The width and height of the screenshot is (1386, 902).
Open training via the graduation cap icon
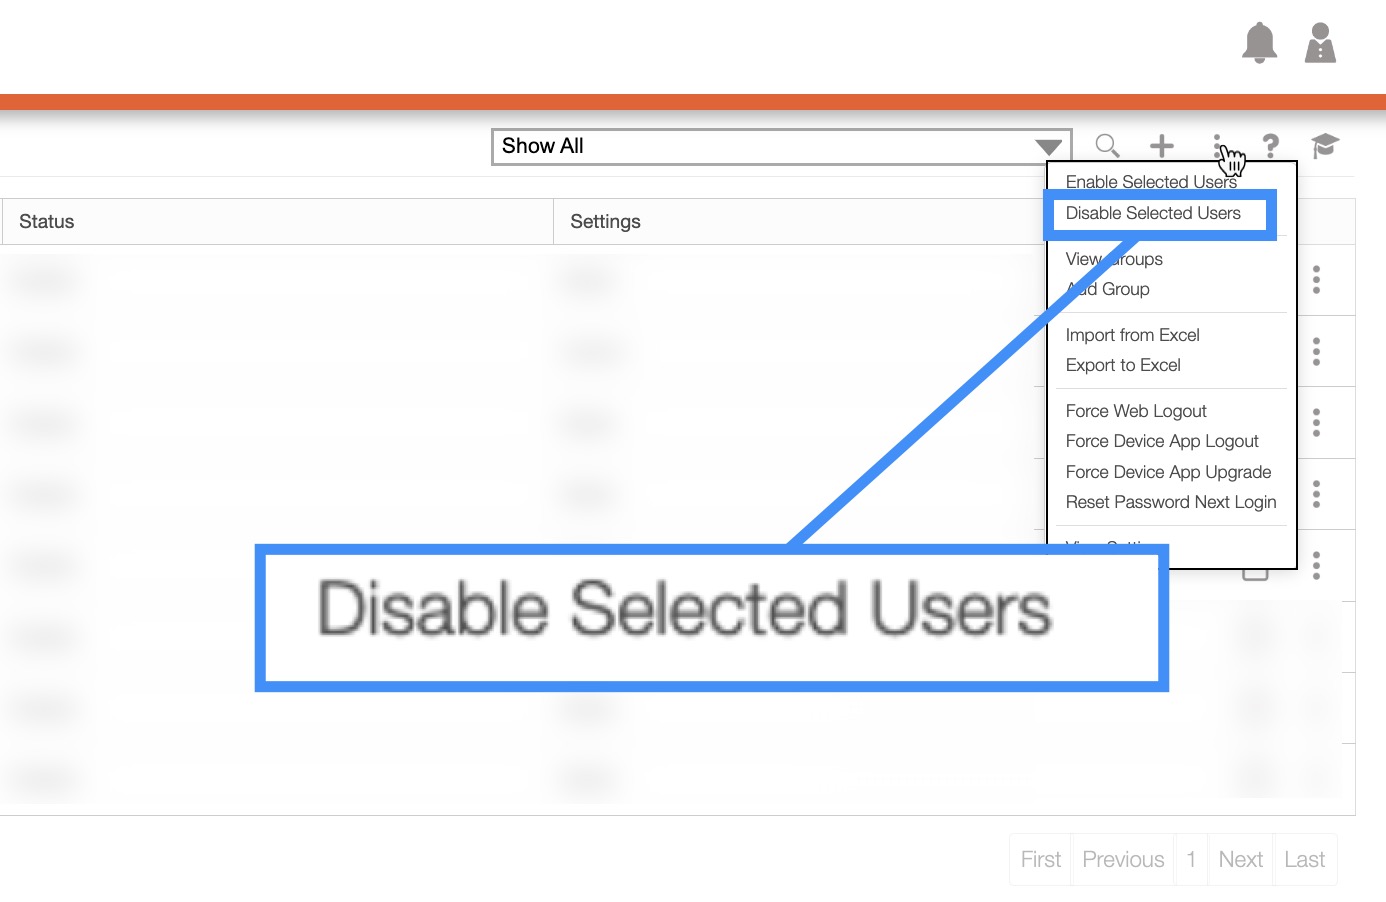click(1324, 146)
